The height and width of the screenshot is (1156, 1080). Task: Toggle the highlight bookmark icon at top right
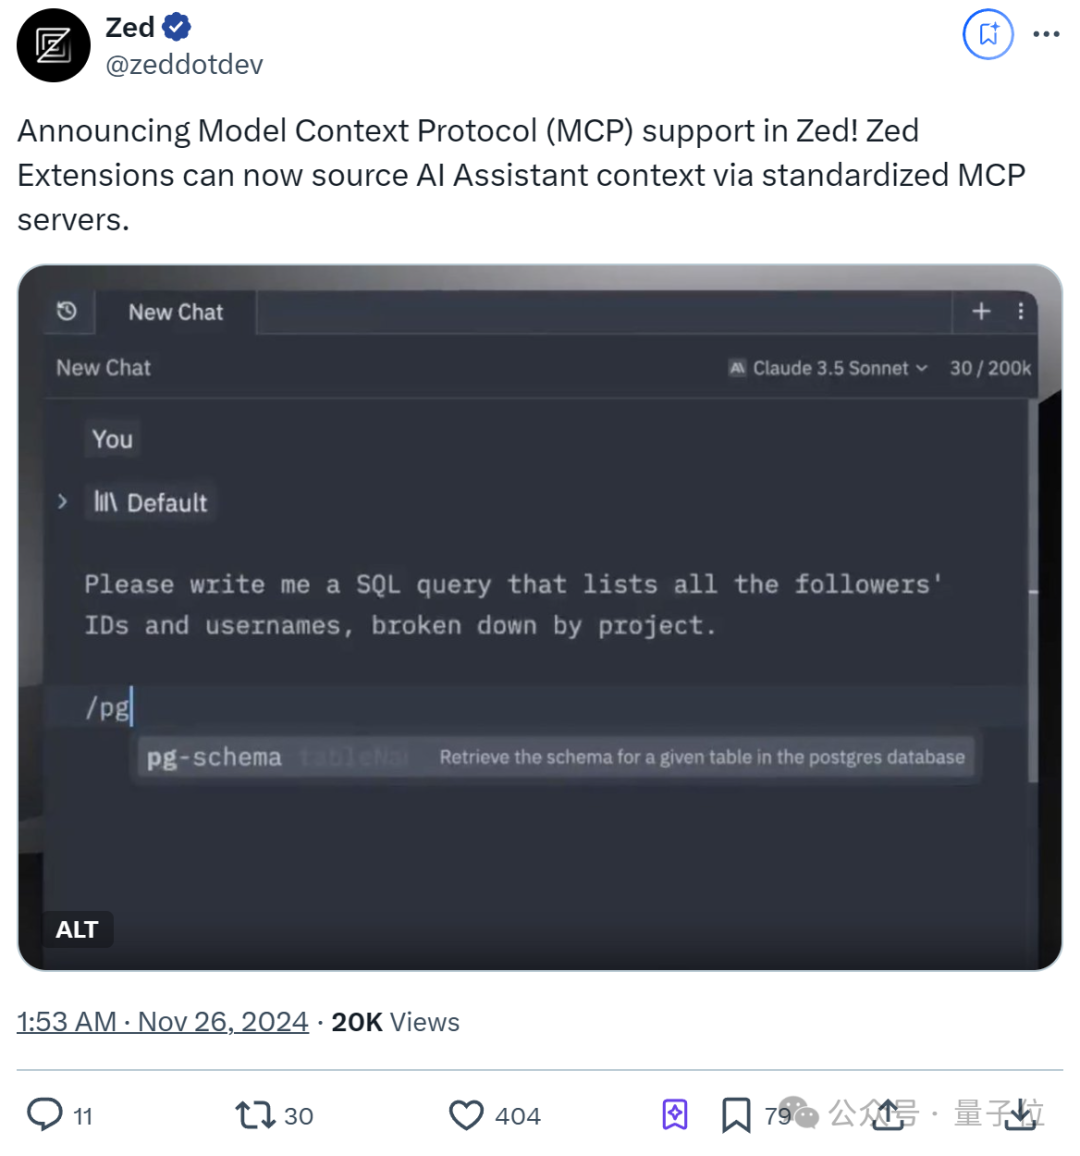pos(988,33)
